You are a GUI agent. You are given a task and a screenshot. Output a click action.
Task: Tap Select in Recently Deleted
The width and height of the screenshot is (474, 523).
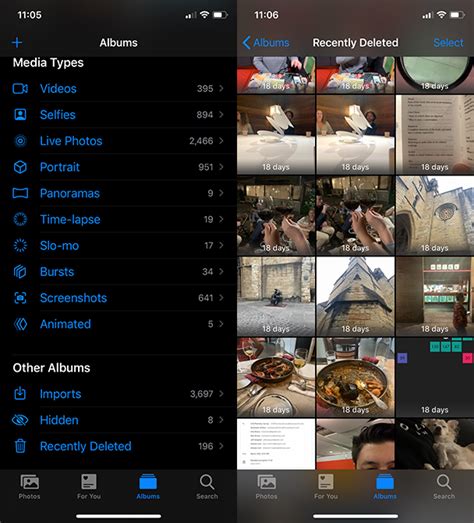coord(448,43)
